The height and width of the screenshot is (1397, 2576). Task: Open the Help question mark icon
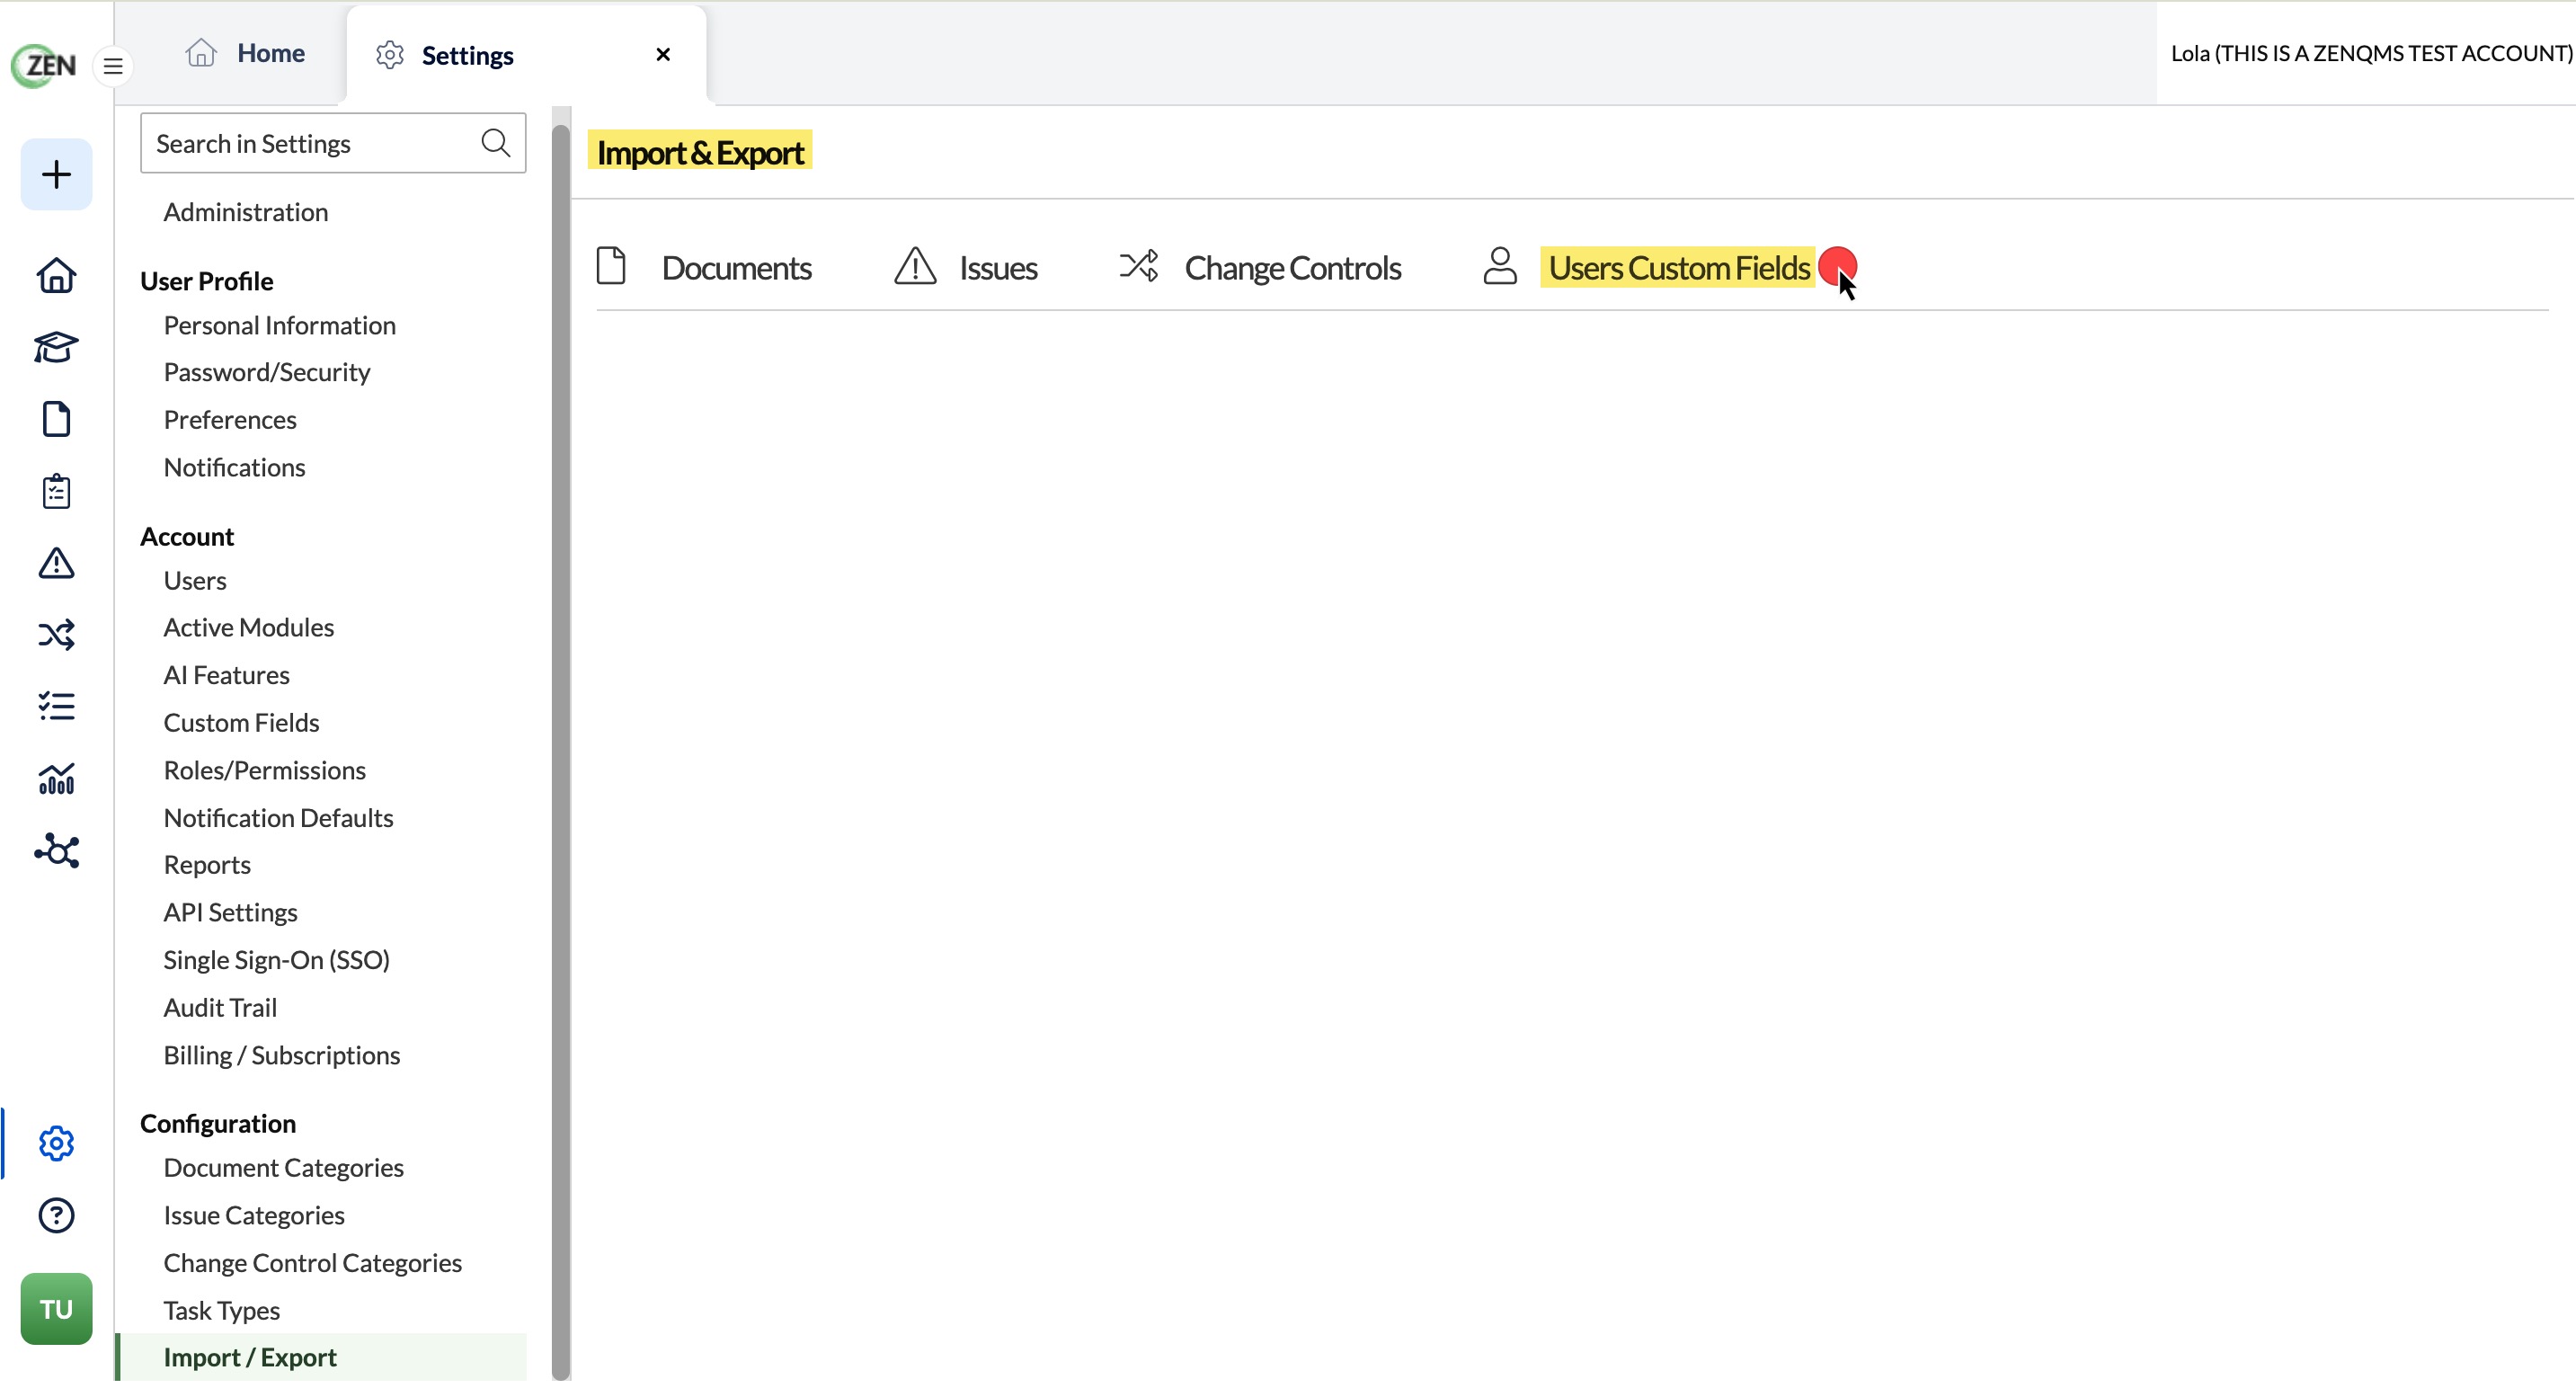56,1217
